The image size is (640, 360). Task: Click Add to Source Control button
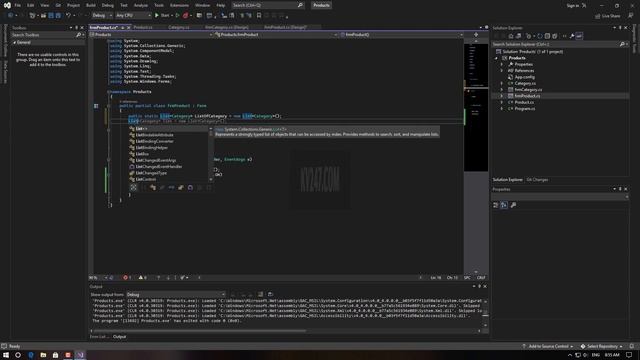click(548, 346)
